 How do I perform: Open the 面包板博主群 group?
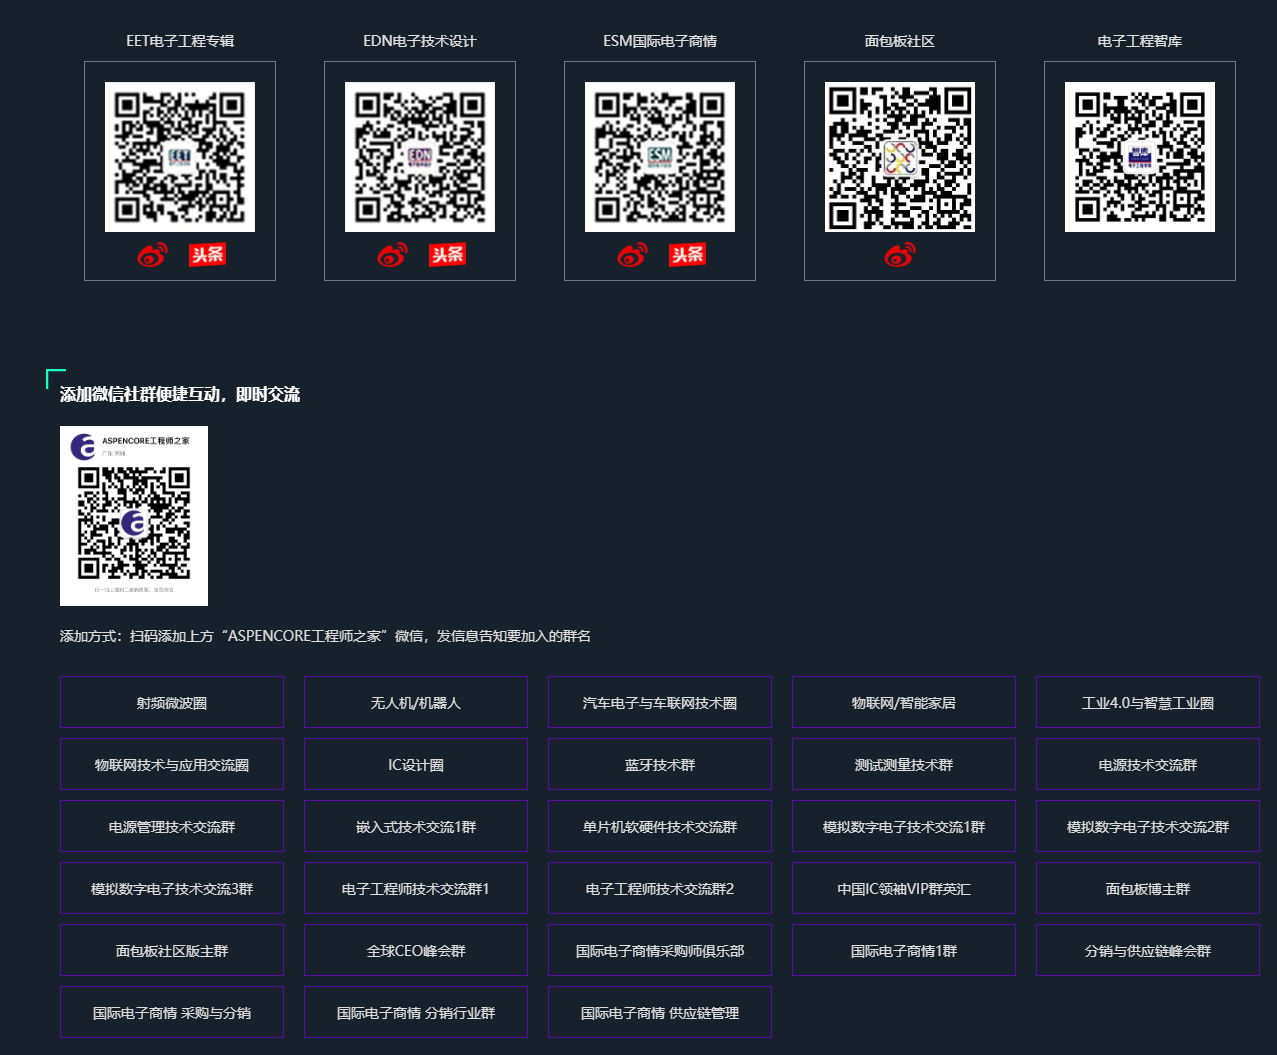[x=1148, y=888]
